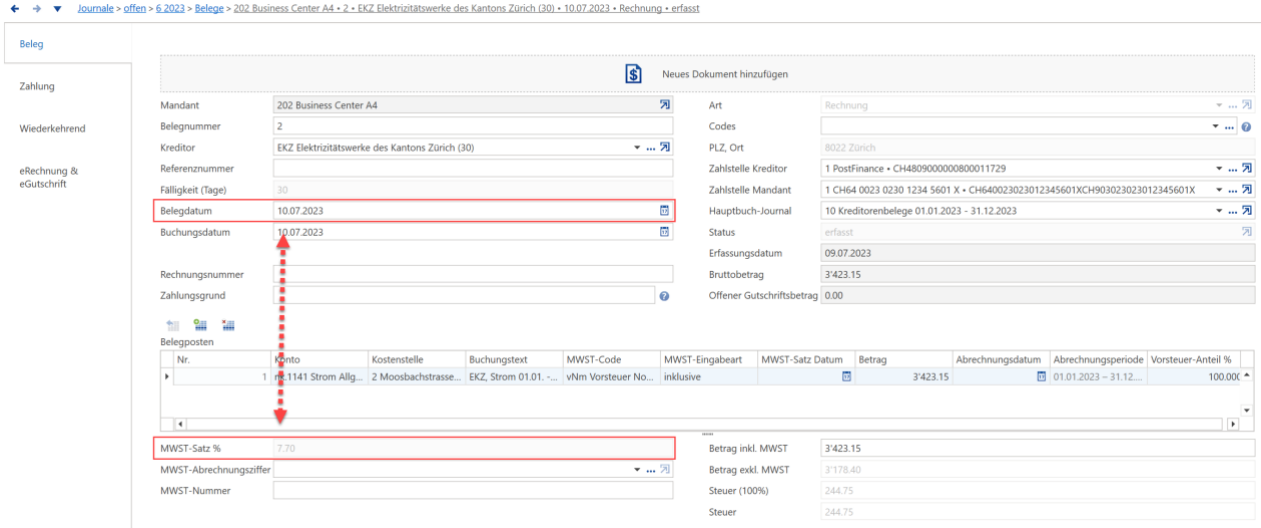Sort by the Buchungstext column header
The height and width of the screenshot is (528, 1261).
pyautogui.click(x=513, y=359)
